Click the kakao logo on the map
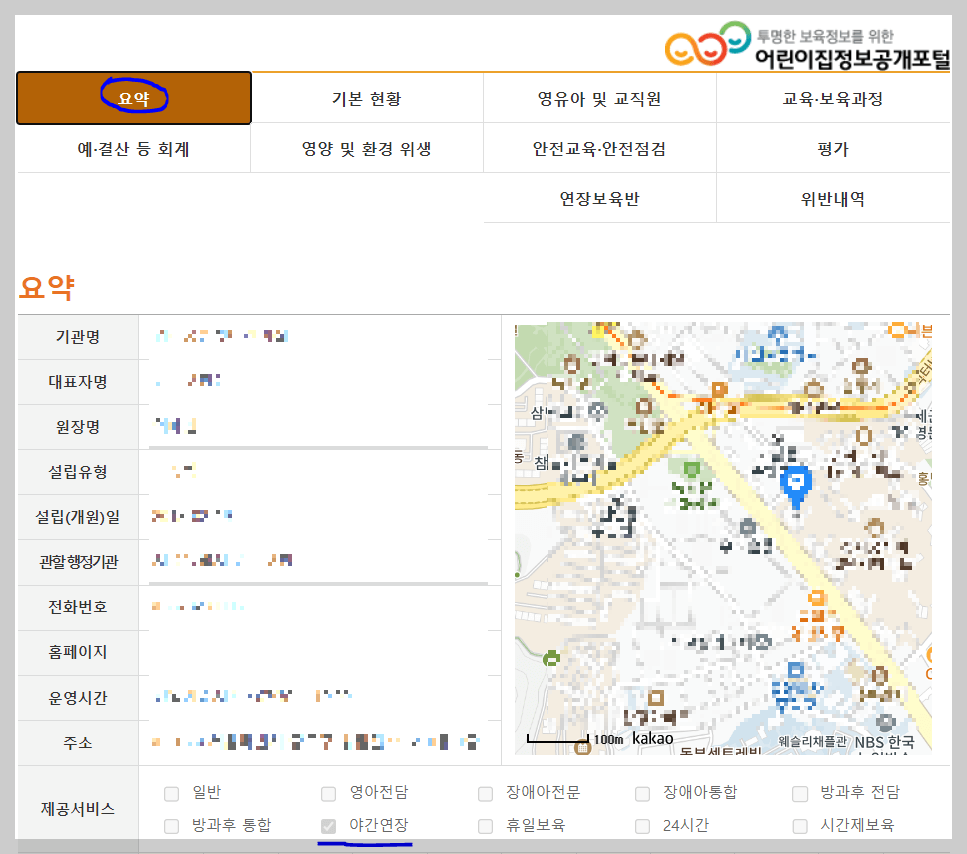This screenshot has width=967, height=854. click(652, 737)
